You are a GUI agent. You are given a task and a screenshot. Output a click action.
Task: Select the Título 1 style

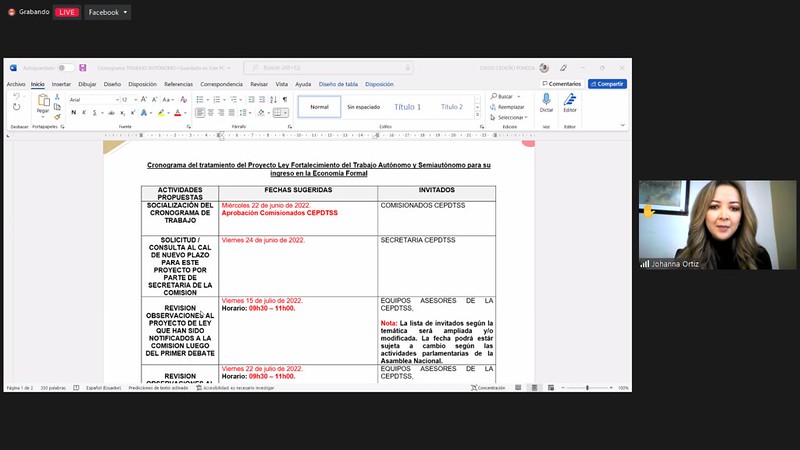tap(408, 107)
